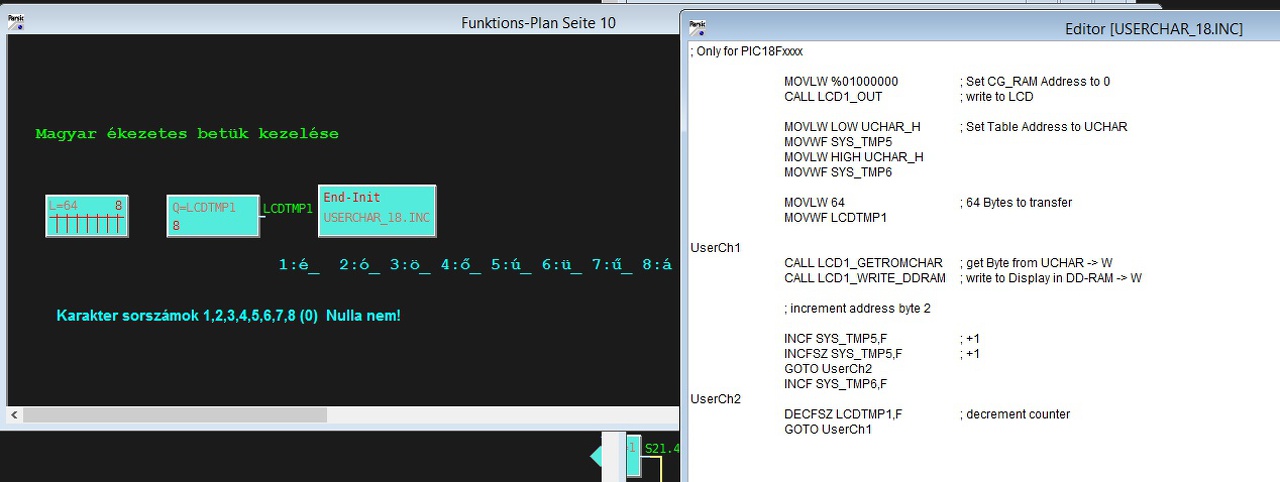Place cursor on 'INCF SYS_TMP5,F' line
The height and width of the screenshot is (482, 1280).
pyautogui.click(x=833, y=339)
